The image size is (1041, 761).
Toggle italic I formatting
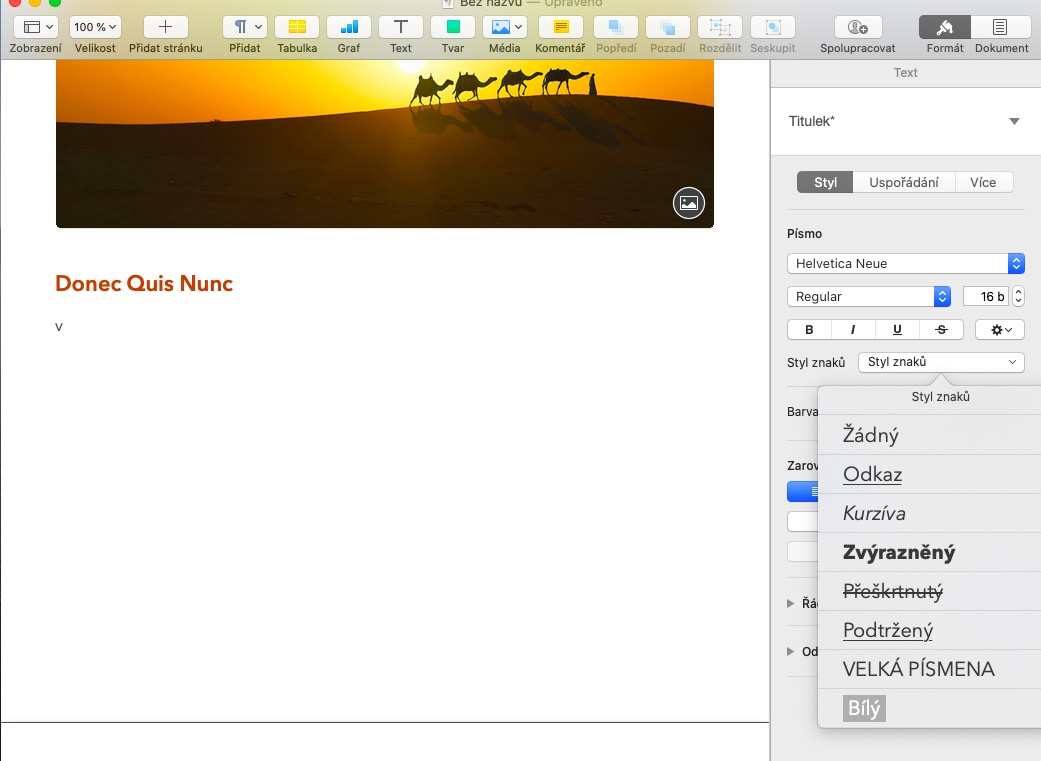853,329
